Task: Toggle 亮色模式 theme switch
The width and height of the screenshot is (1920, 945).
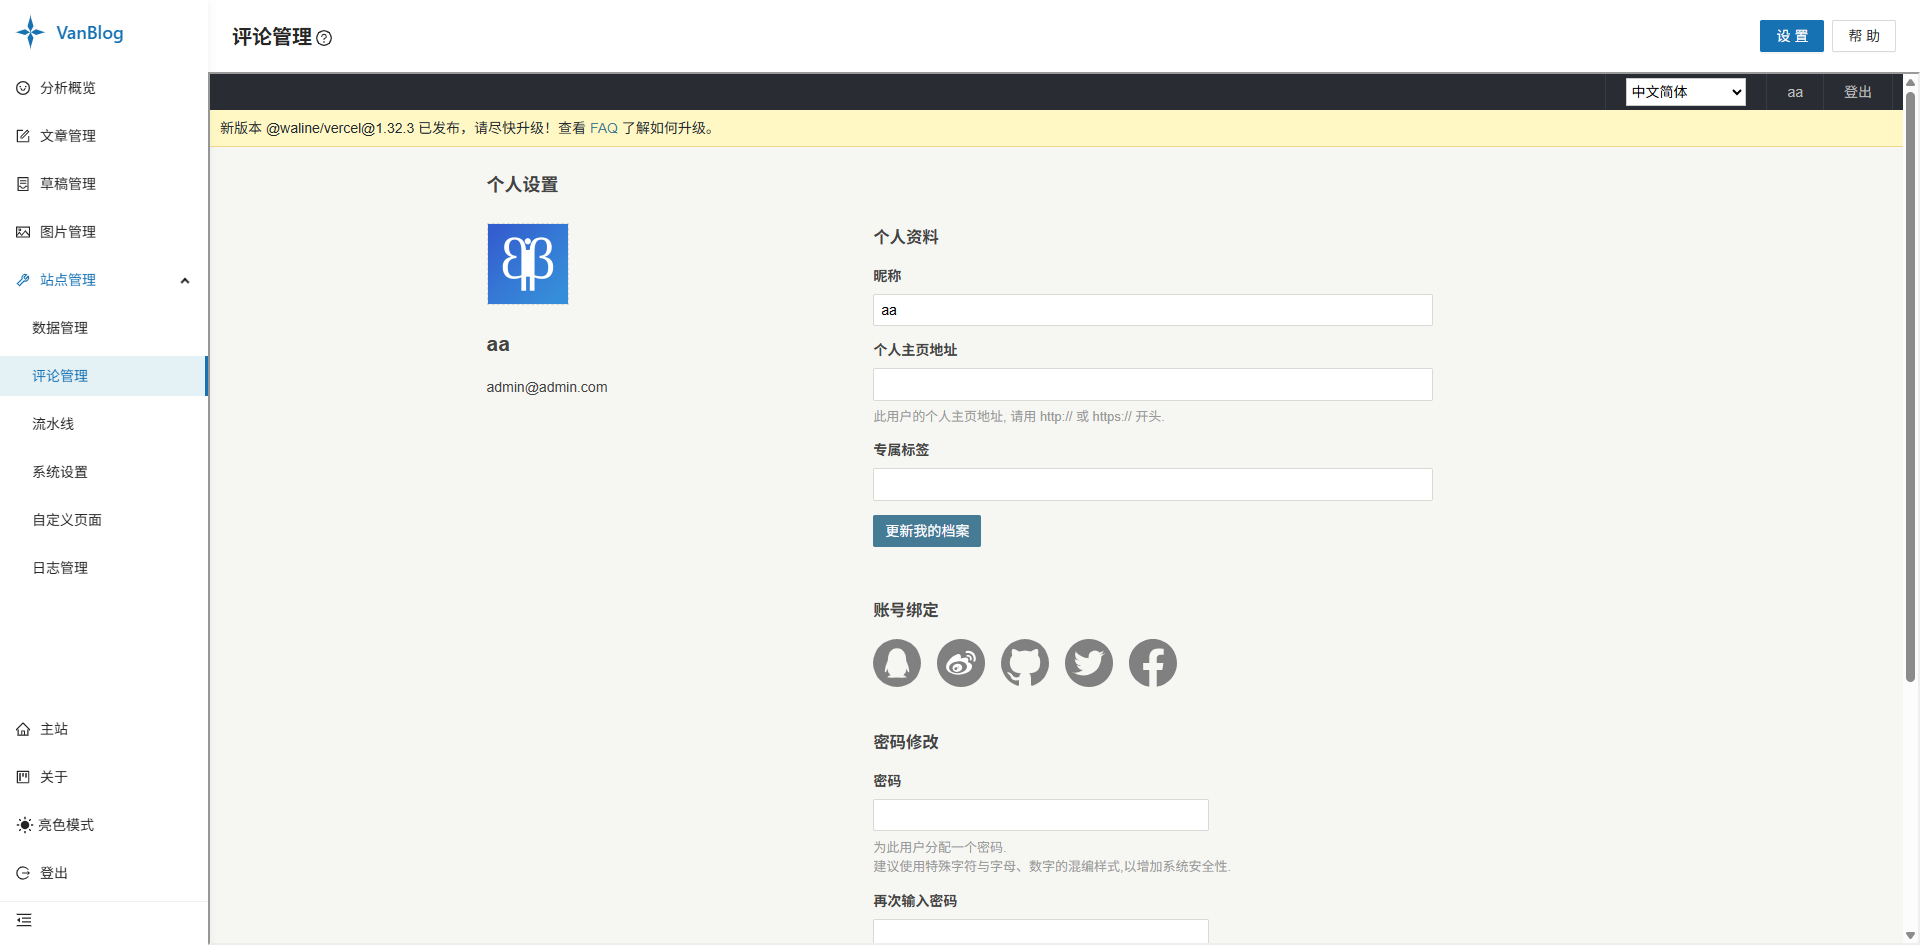Action: pos(56,825)
